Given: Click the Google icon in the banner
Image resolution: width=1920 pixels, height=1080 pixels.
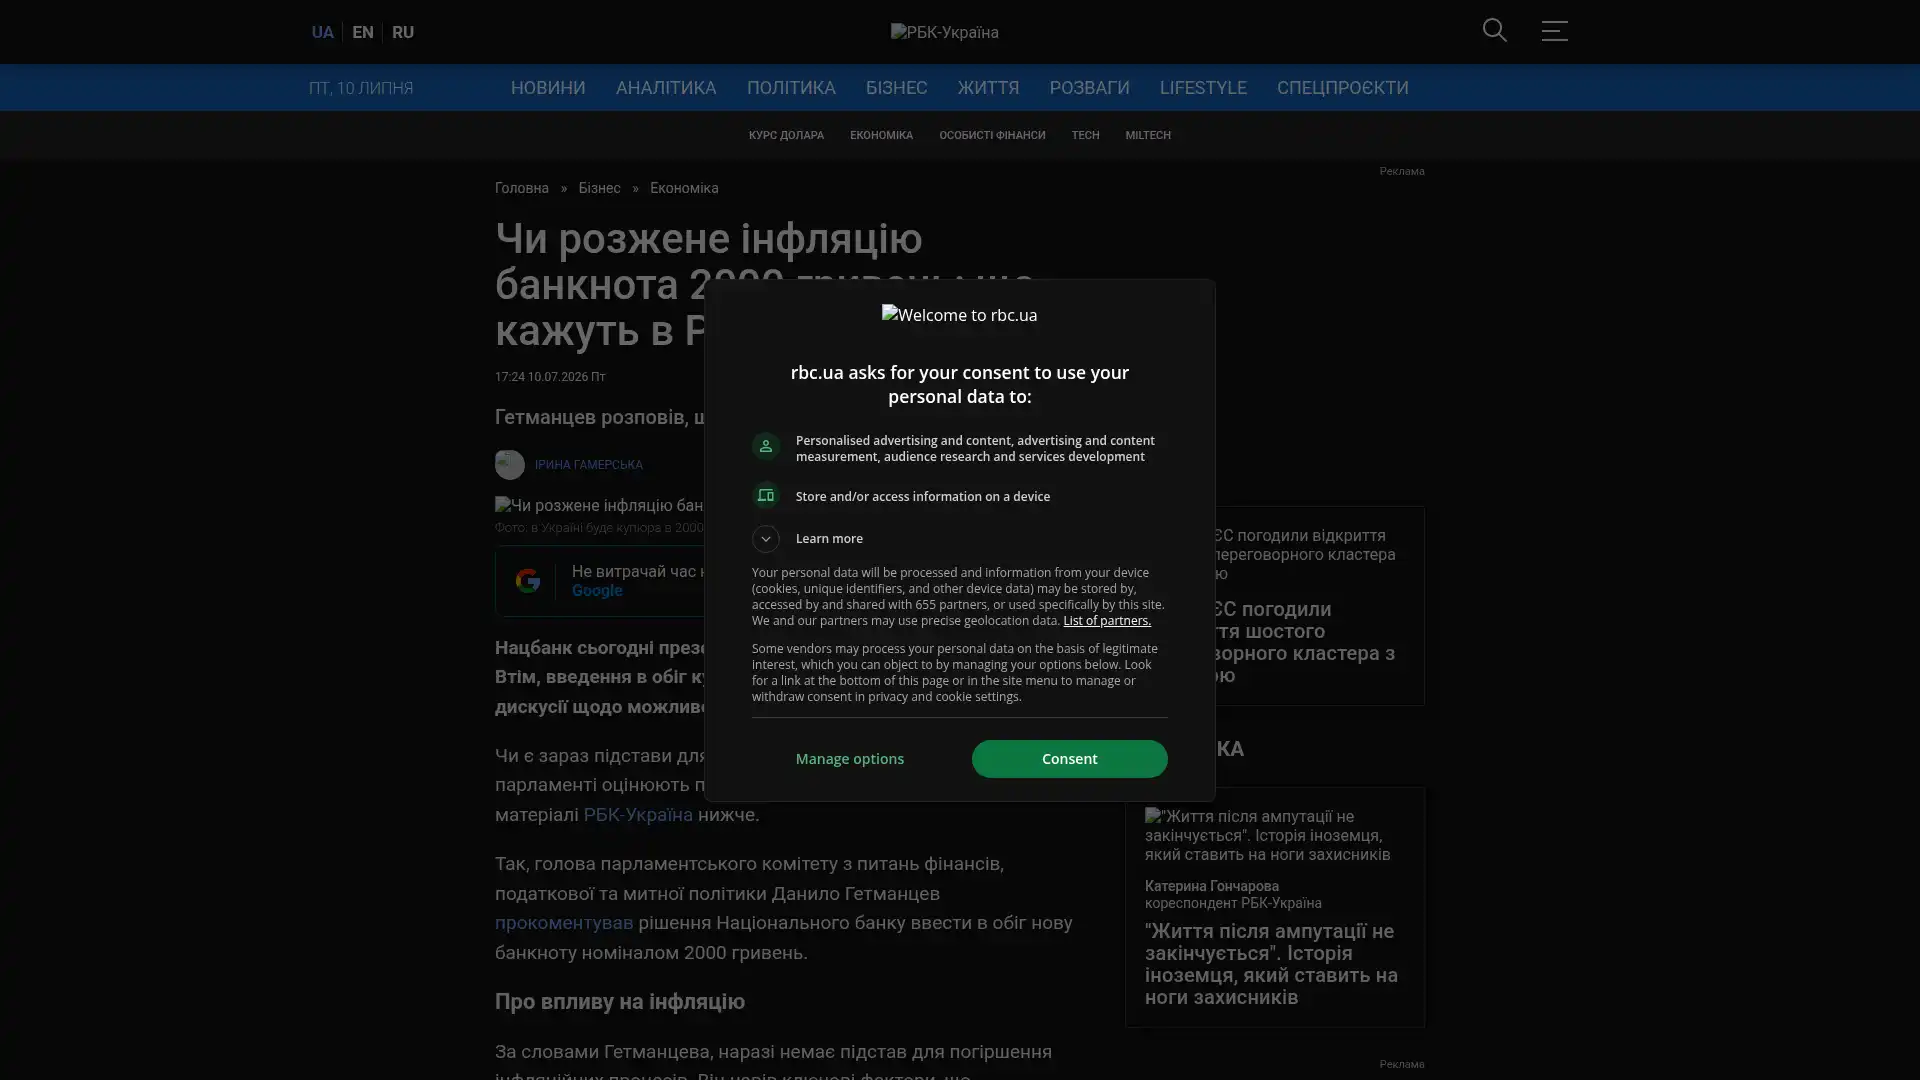Looking at the screenshot, I should pos(527,581).
